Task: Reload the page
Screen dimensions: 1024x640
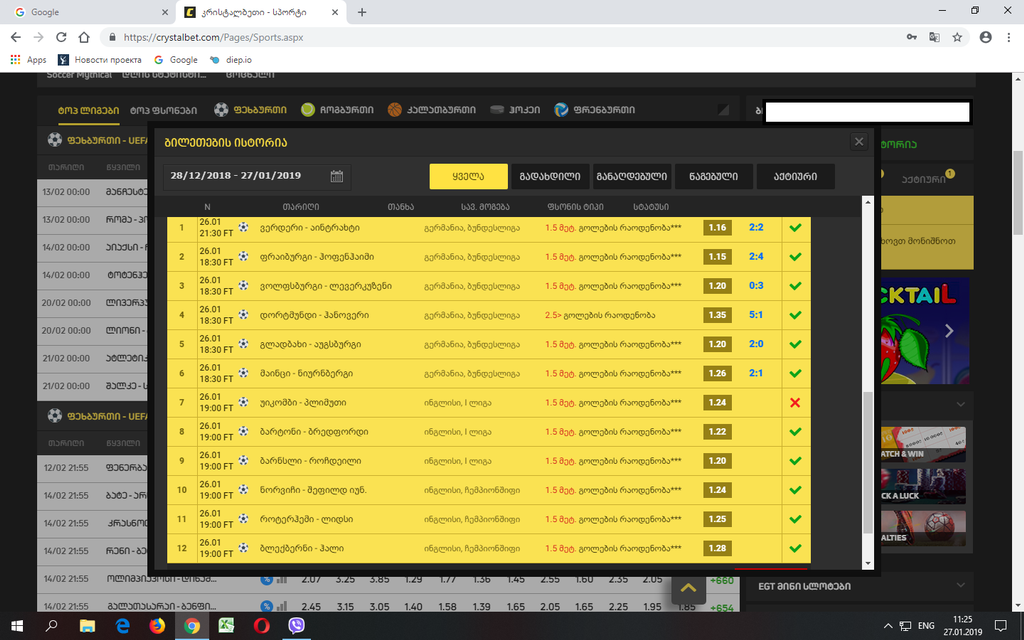Action: coord(61,37)
